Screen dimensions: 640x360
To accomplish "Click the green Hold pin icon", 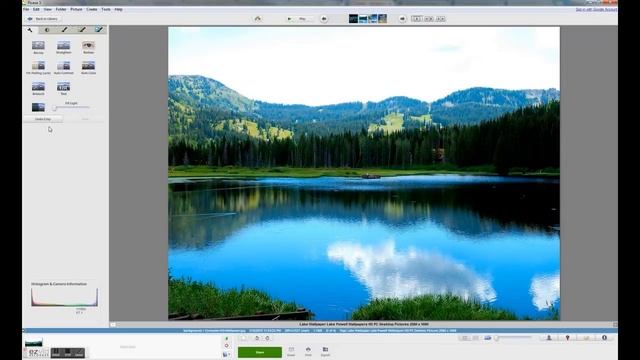I will 227,338.
